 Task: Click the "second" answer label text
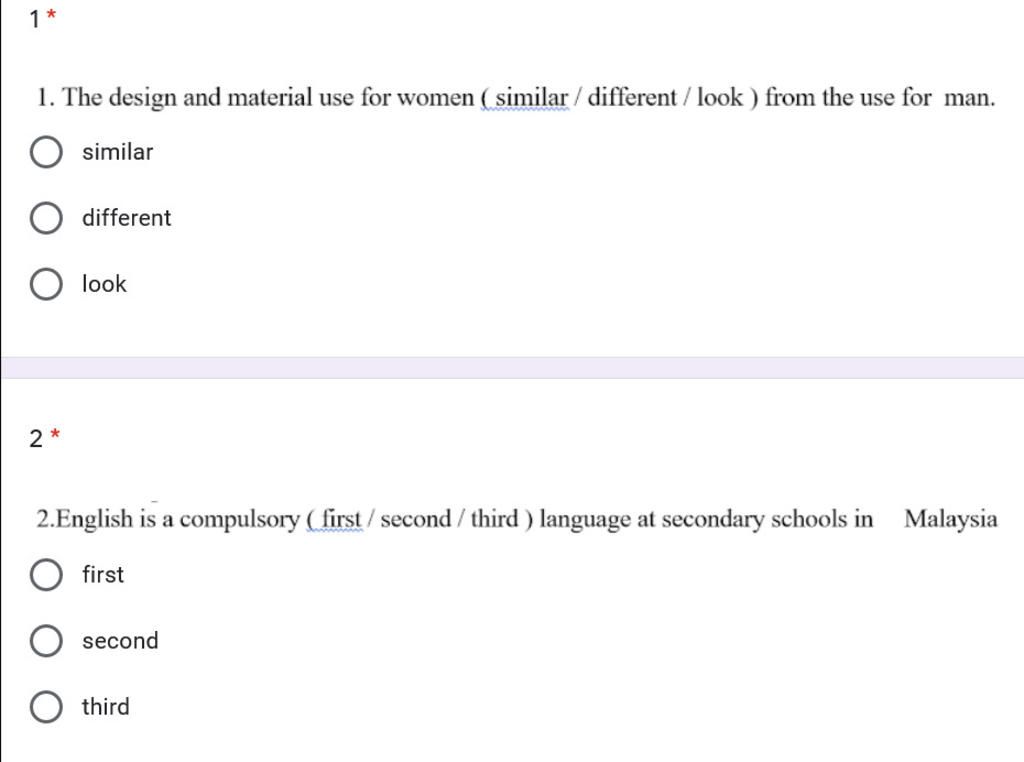click(x=120, y=641)
